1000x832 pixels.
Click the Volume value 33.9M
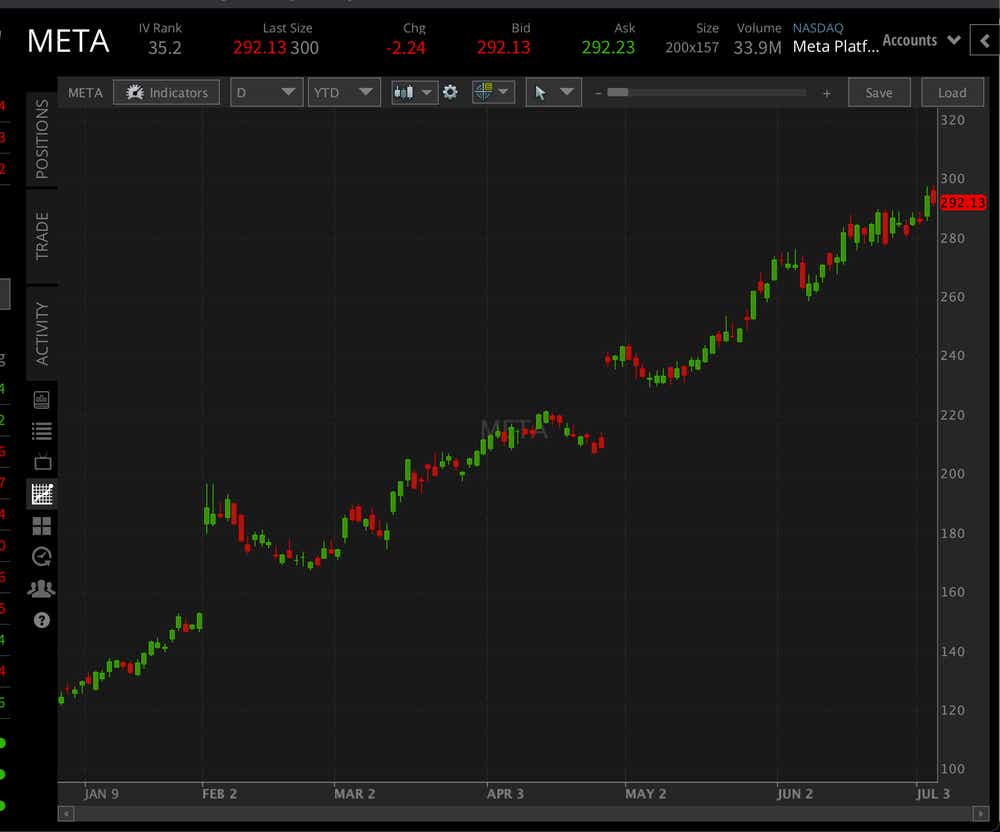pyautogui.click(x=757, y=48)
